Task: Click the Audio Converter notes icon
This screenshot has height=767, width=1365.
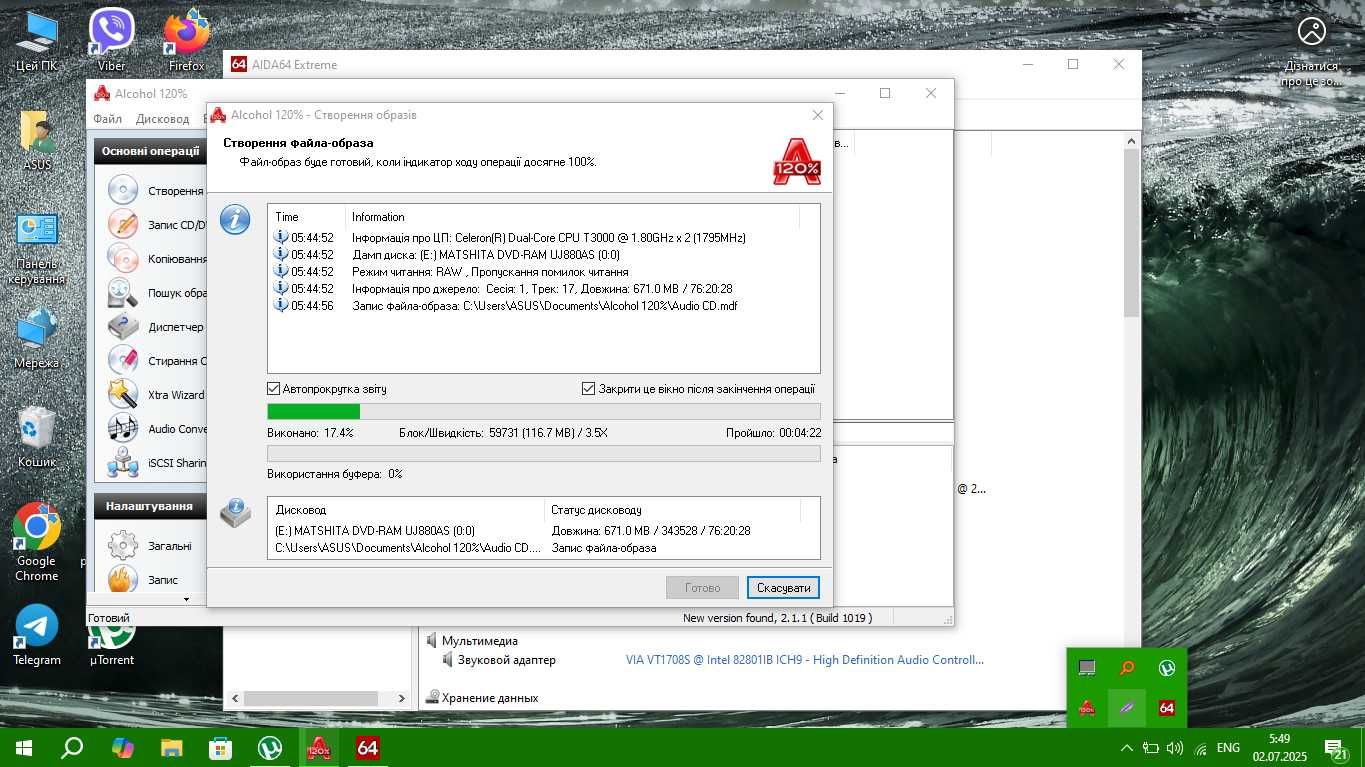Action: 123,428
